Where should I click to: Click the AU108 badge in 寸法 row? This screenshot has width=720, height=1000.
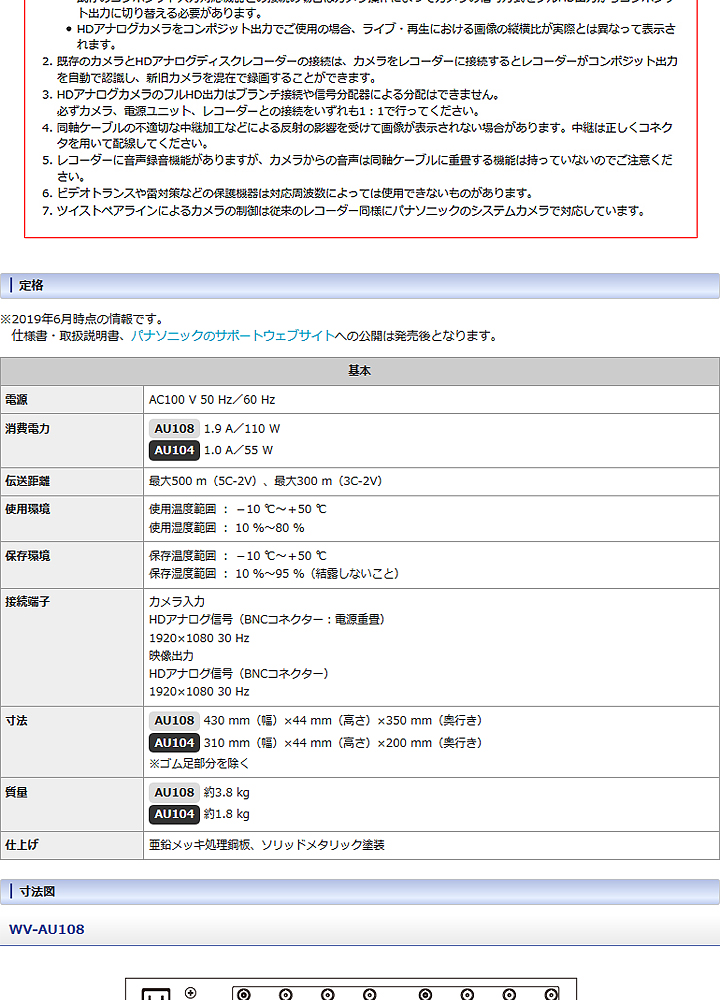174,721
